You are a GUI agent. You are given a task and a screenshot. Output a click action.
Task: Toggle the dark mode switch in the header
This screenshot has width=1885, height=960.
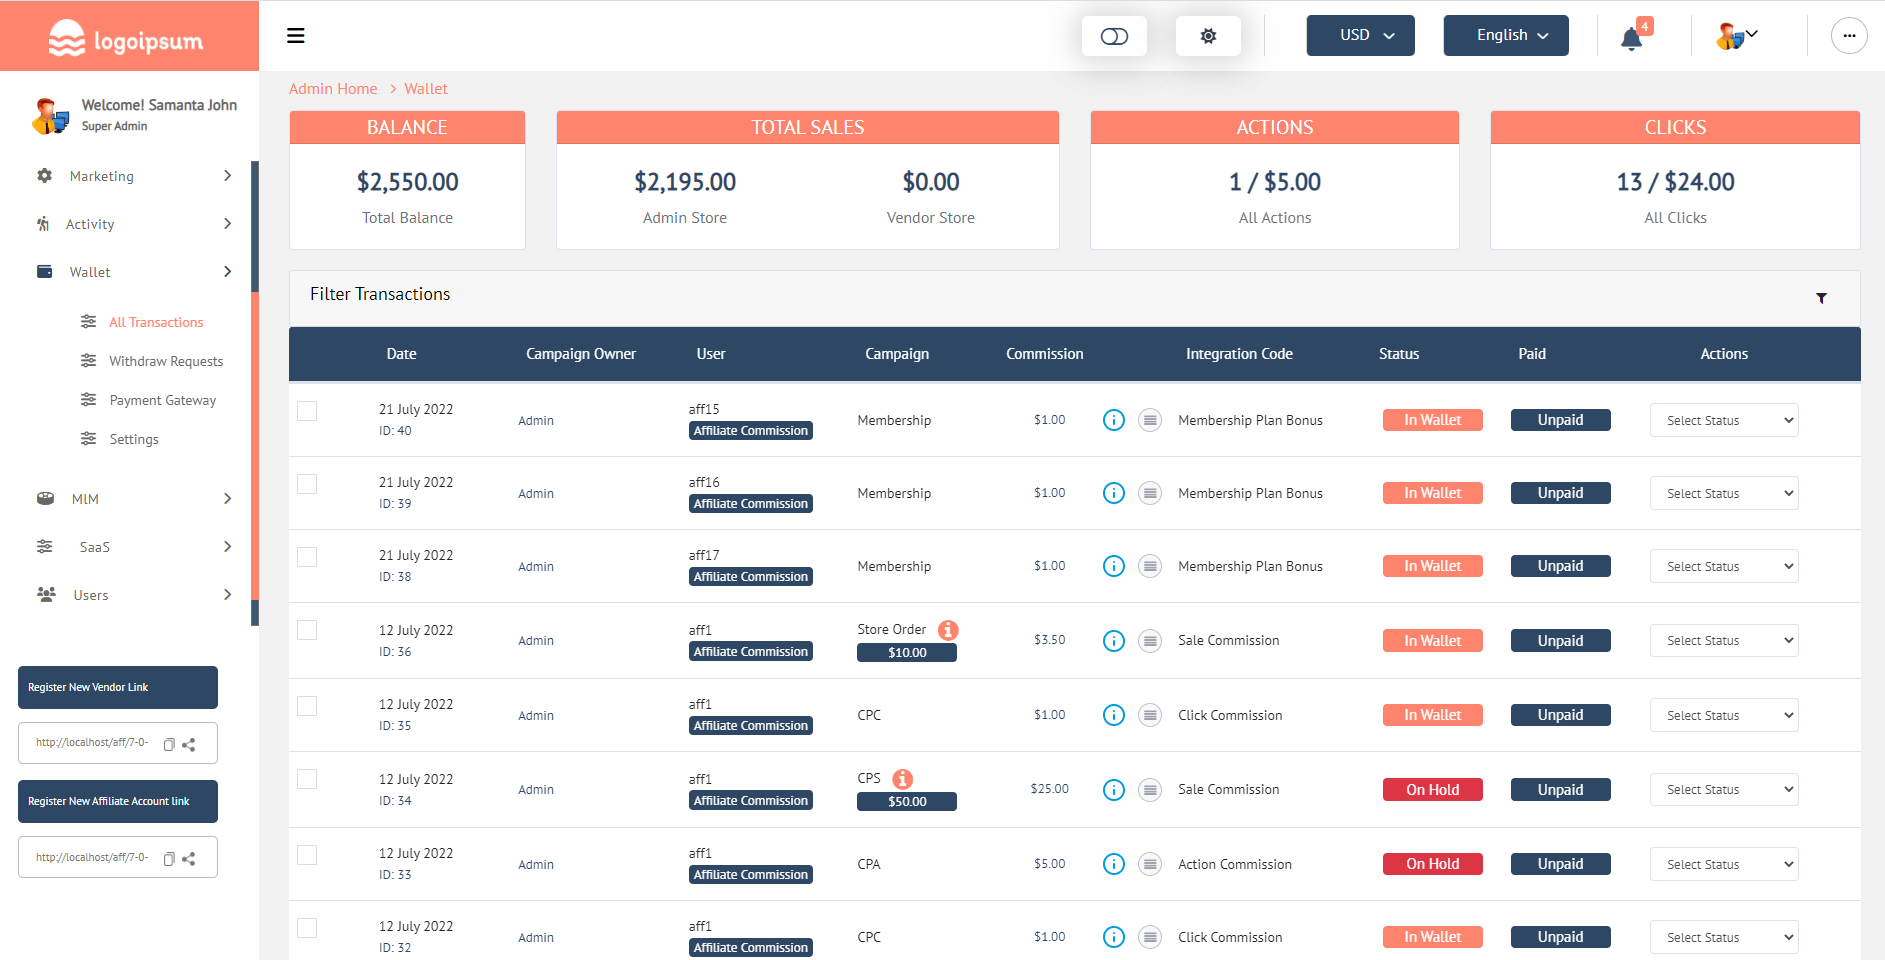(1114, 35)
